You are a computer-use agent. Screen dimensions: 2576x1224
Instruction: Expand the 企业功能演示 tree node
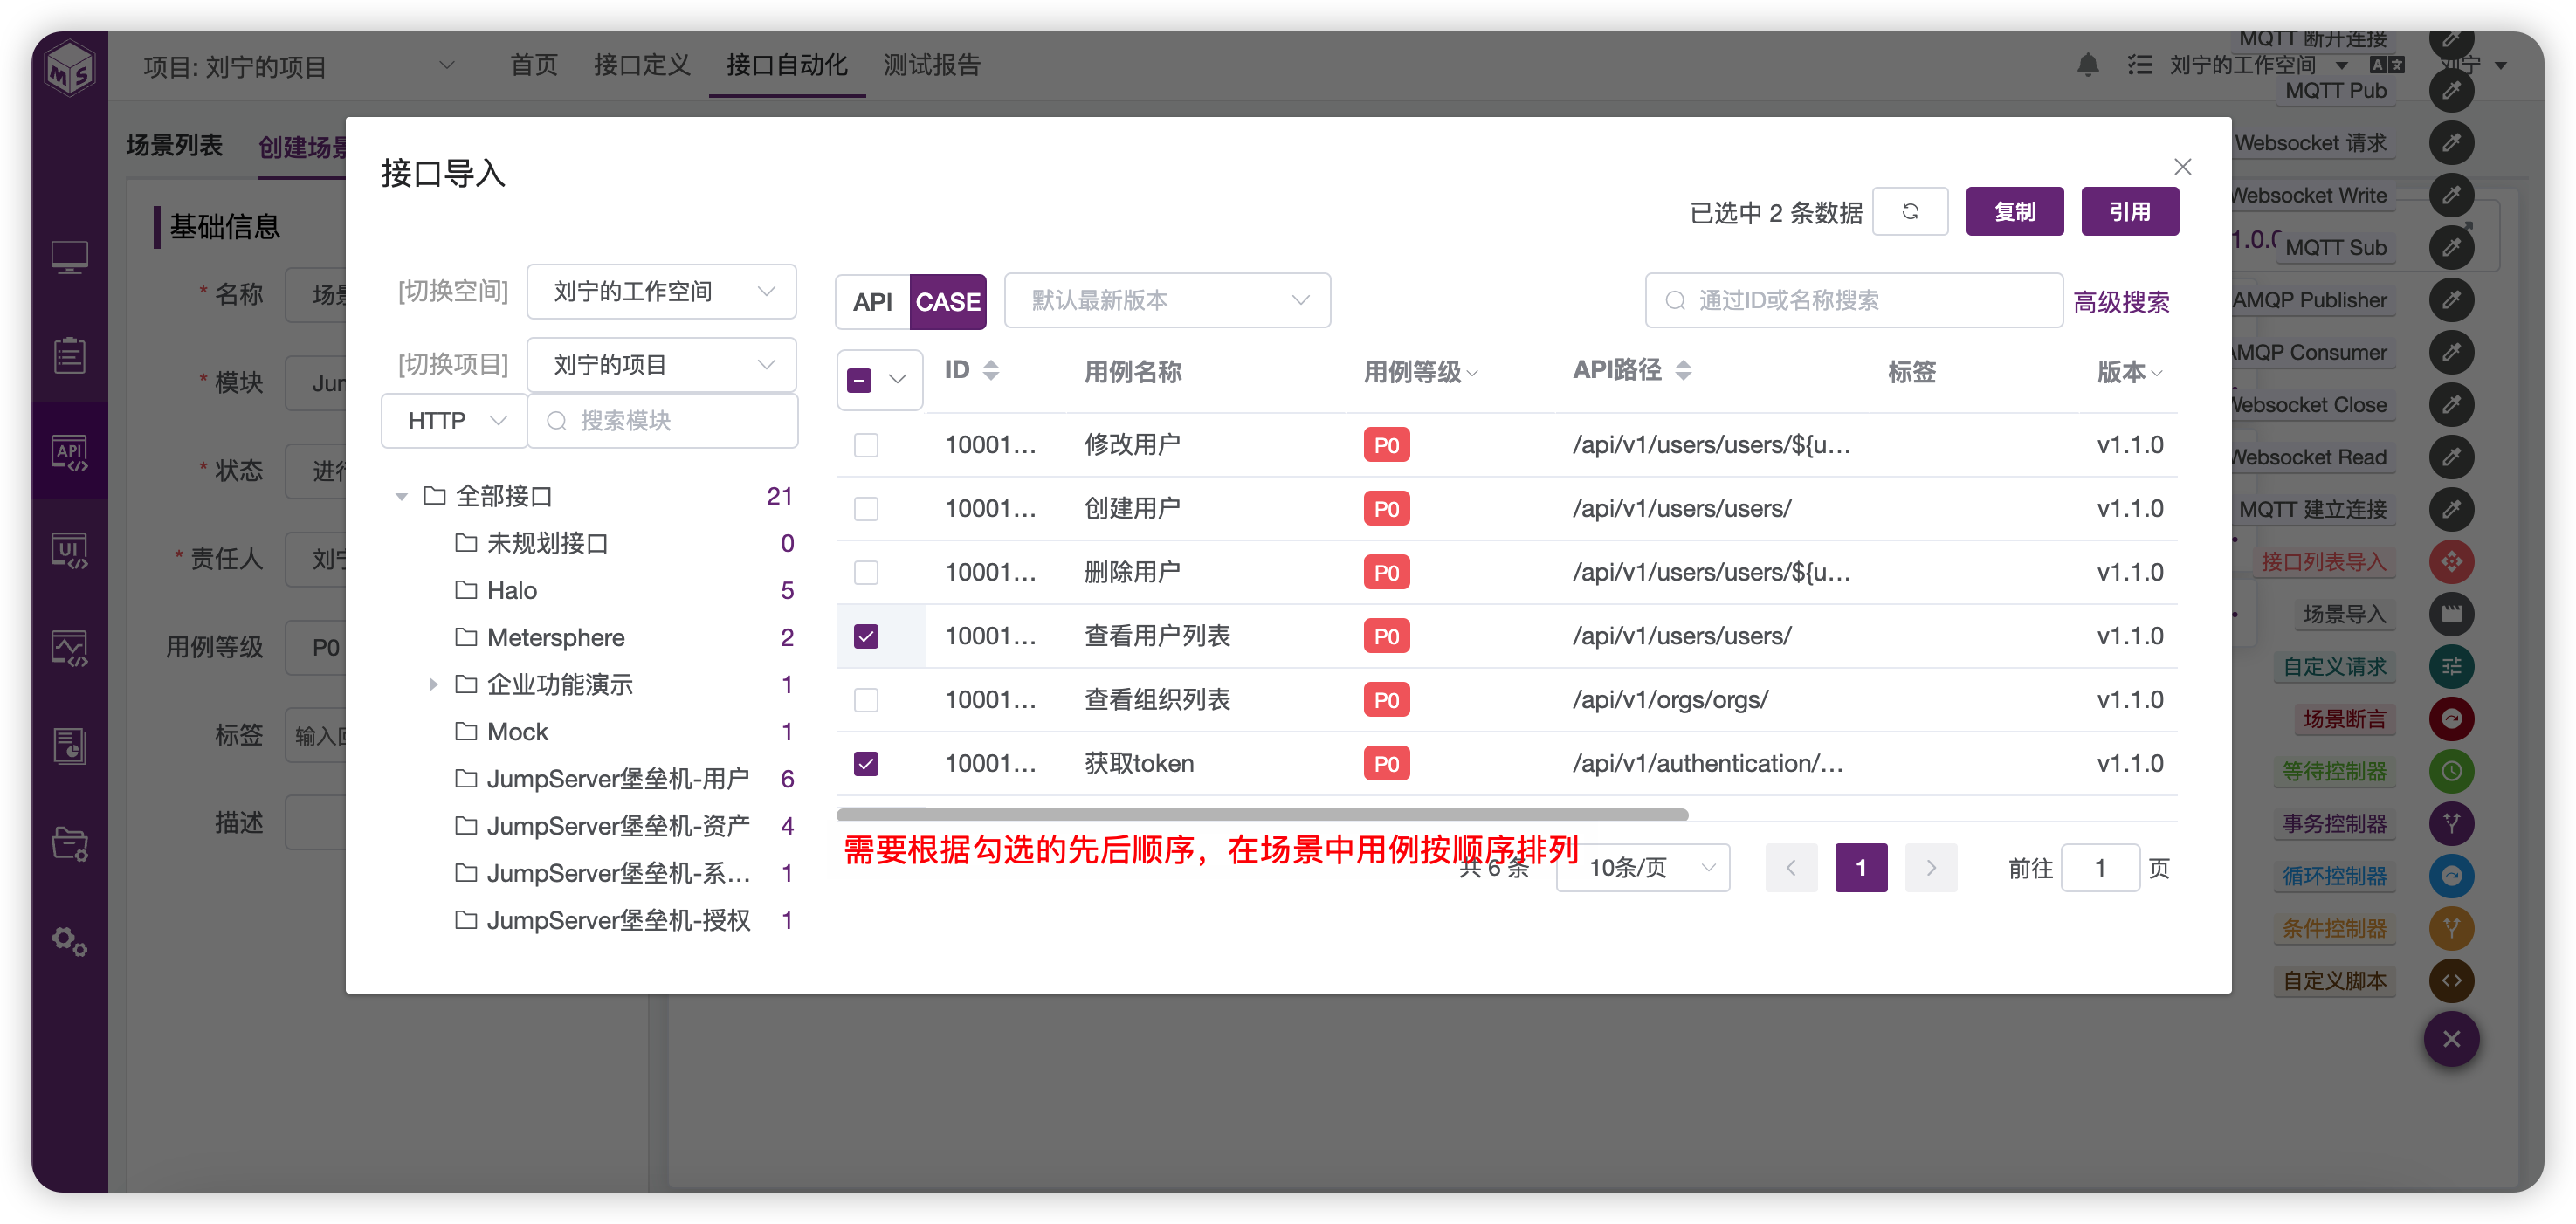pyautogui.click(x=433, y=684)
